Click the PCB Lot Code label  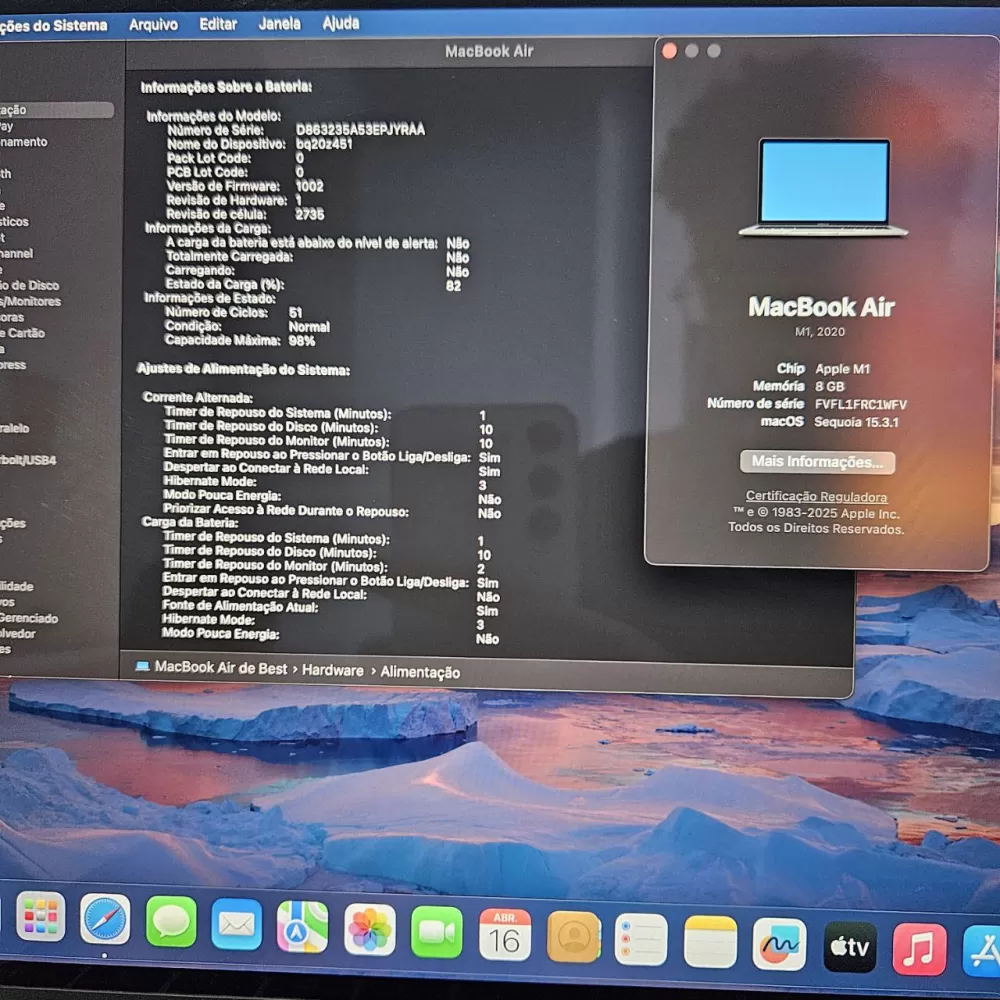coord(207,172)
